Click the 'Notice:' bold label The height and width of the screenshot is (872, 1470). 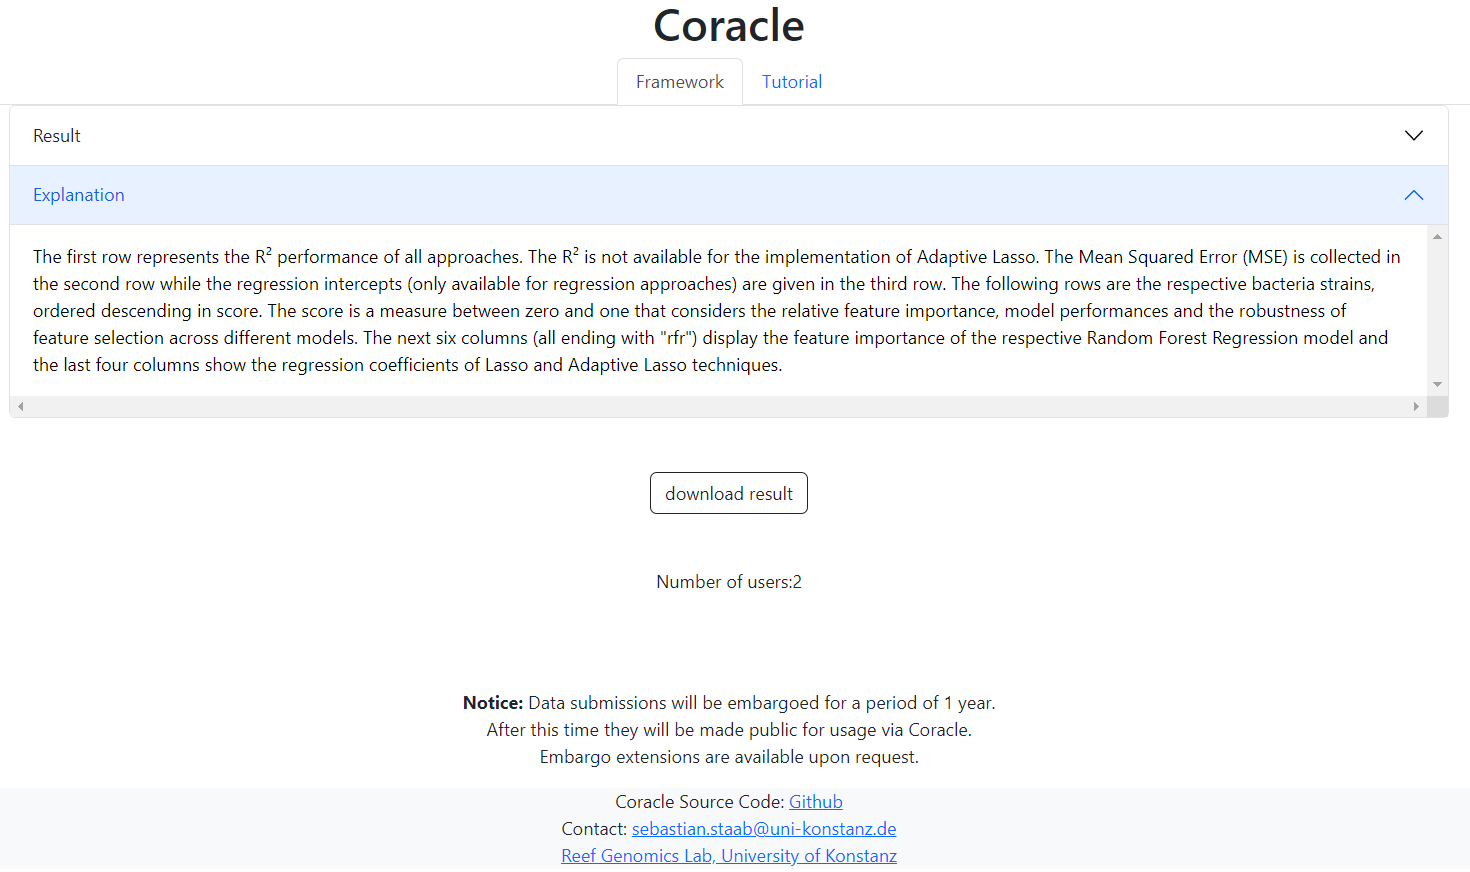[x=493, y=703]
